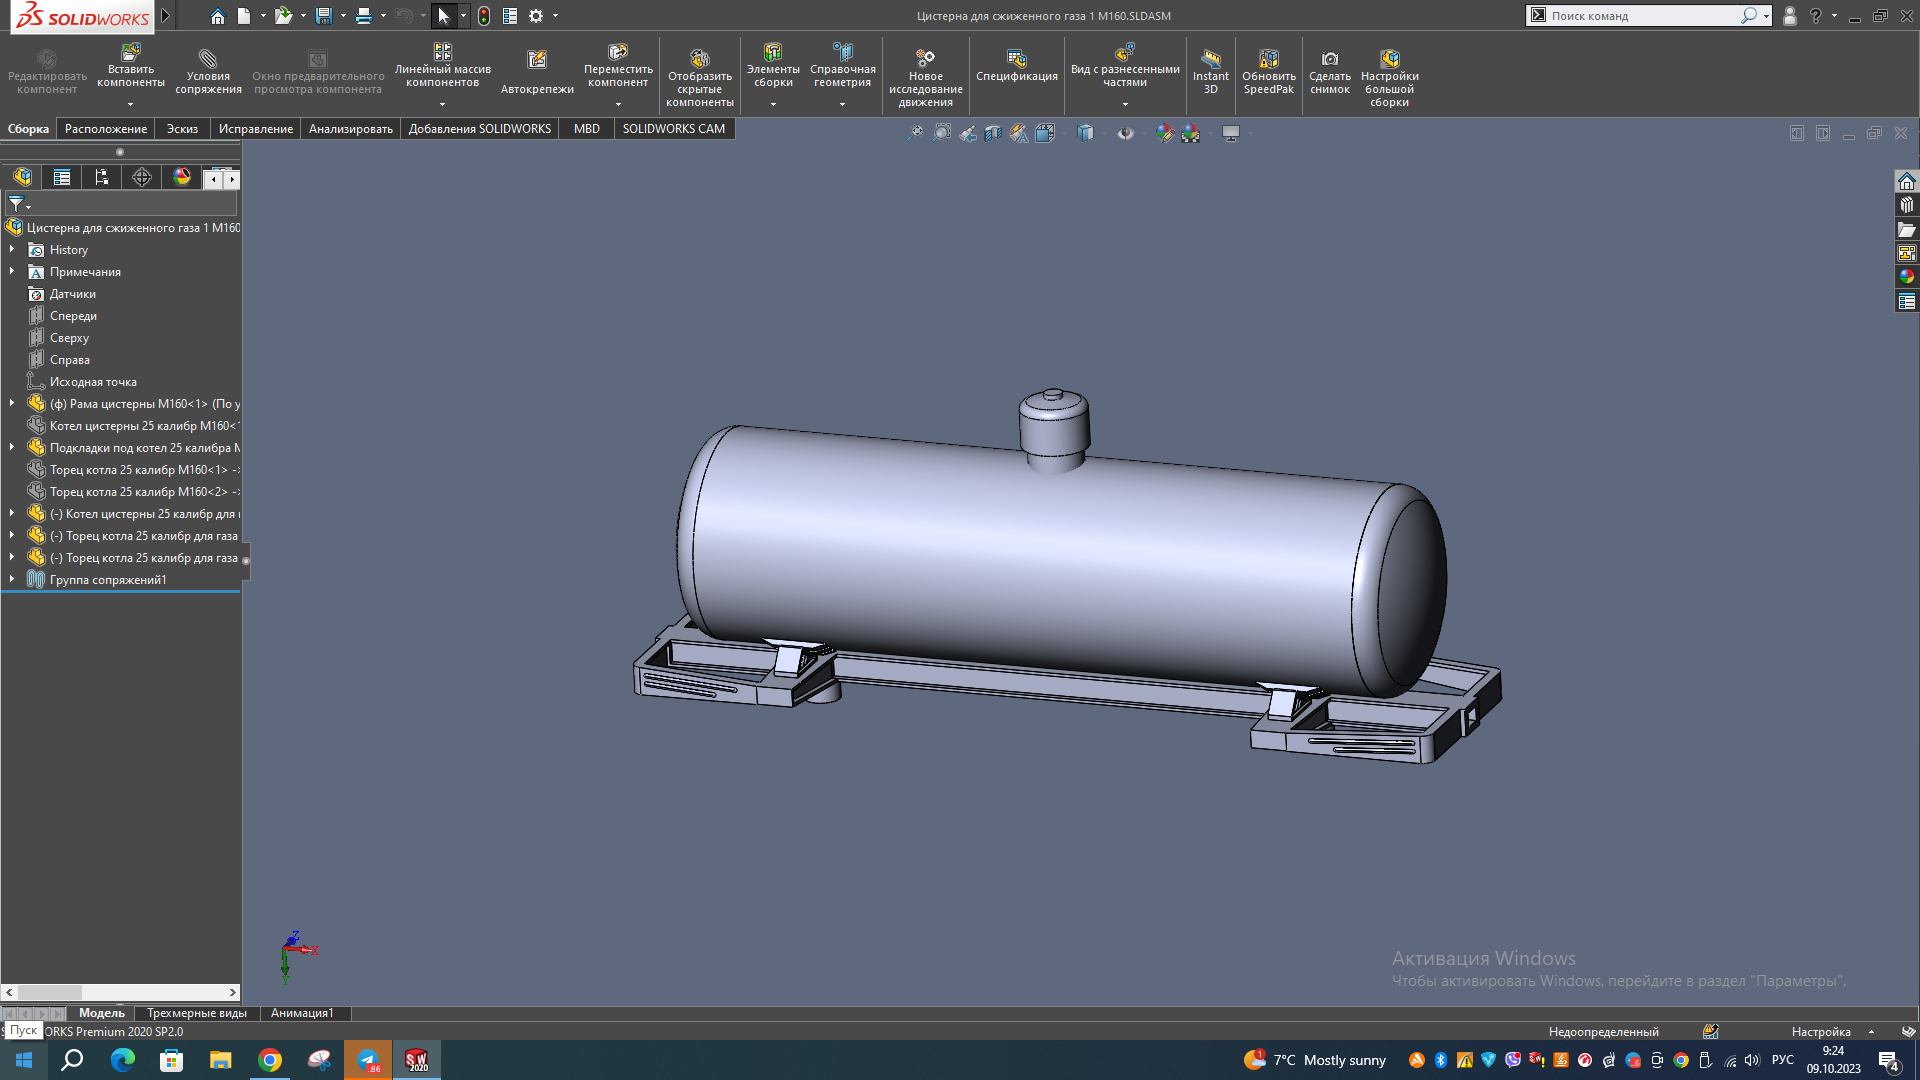Open Display Style dropdown cube

1086,133
